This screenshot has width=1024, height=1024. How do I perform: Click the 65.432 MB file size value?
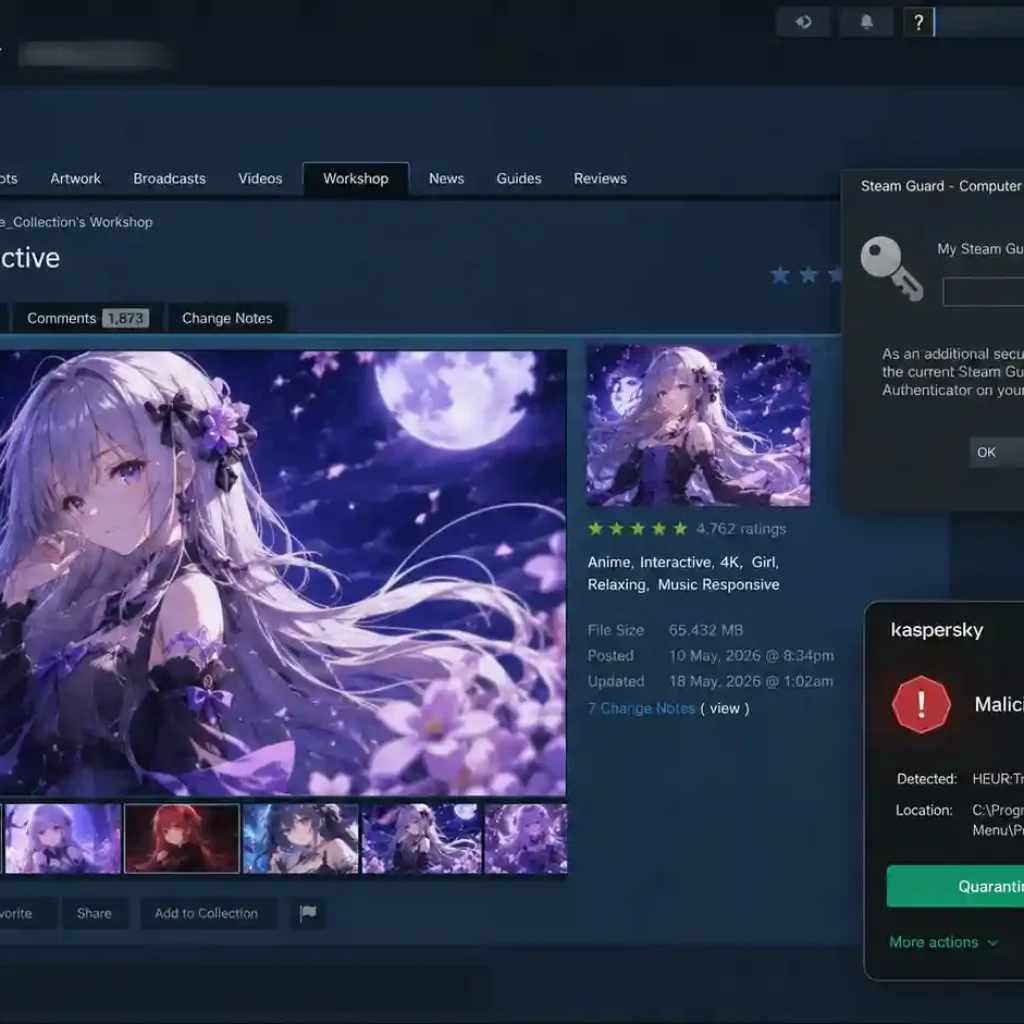tap(706, 630)
